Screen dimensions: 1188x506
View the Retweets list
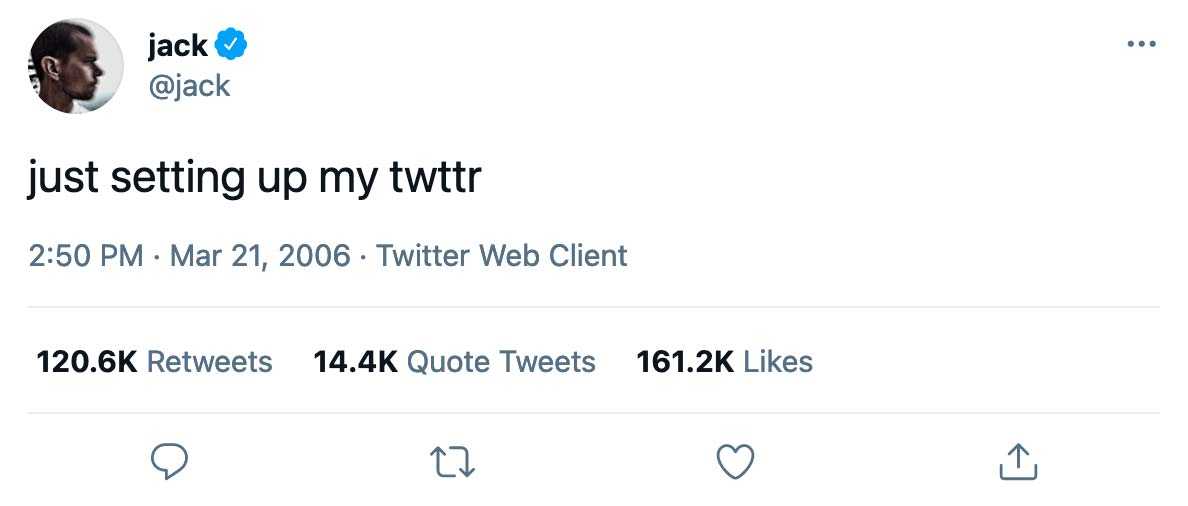point(209,361)
